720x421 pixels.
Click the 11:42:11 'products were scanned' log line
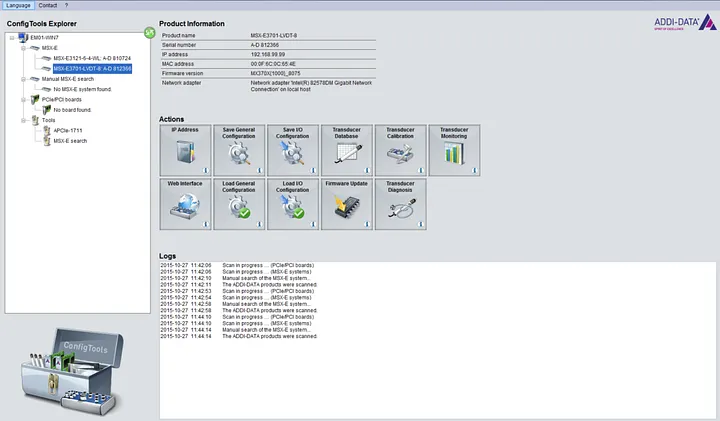tap(239, 285)
